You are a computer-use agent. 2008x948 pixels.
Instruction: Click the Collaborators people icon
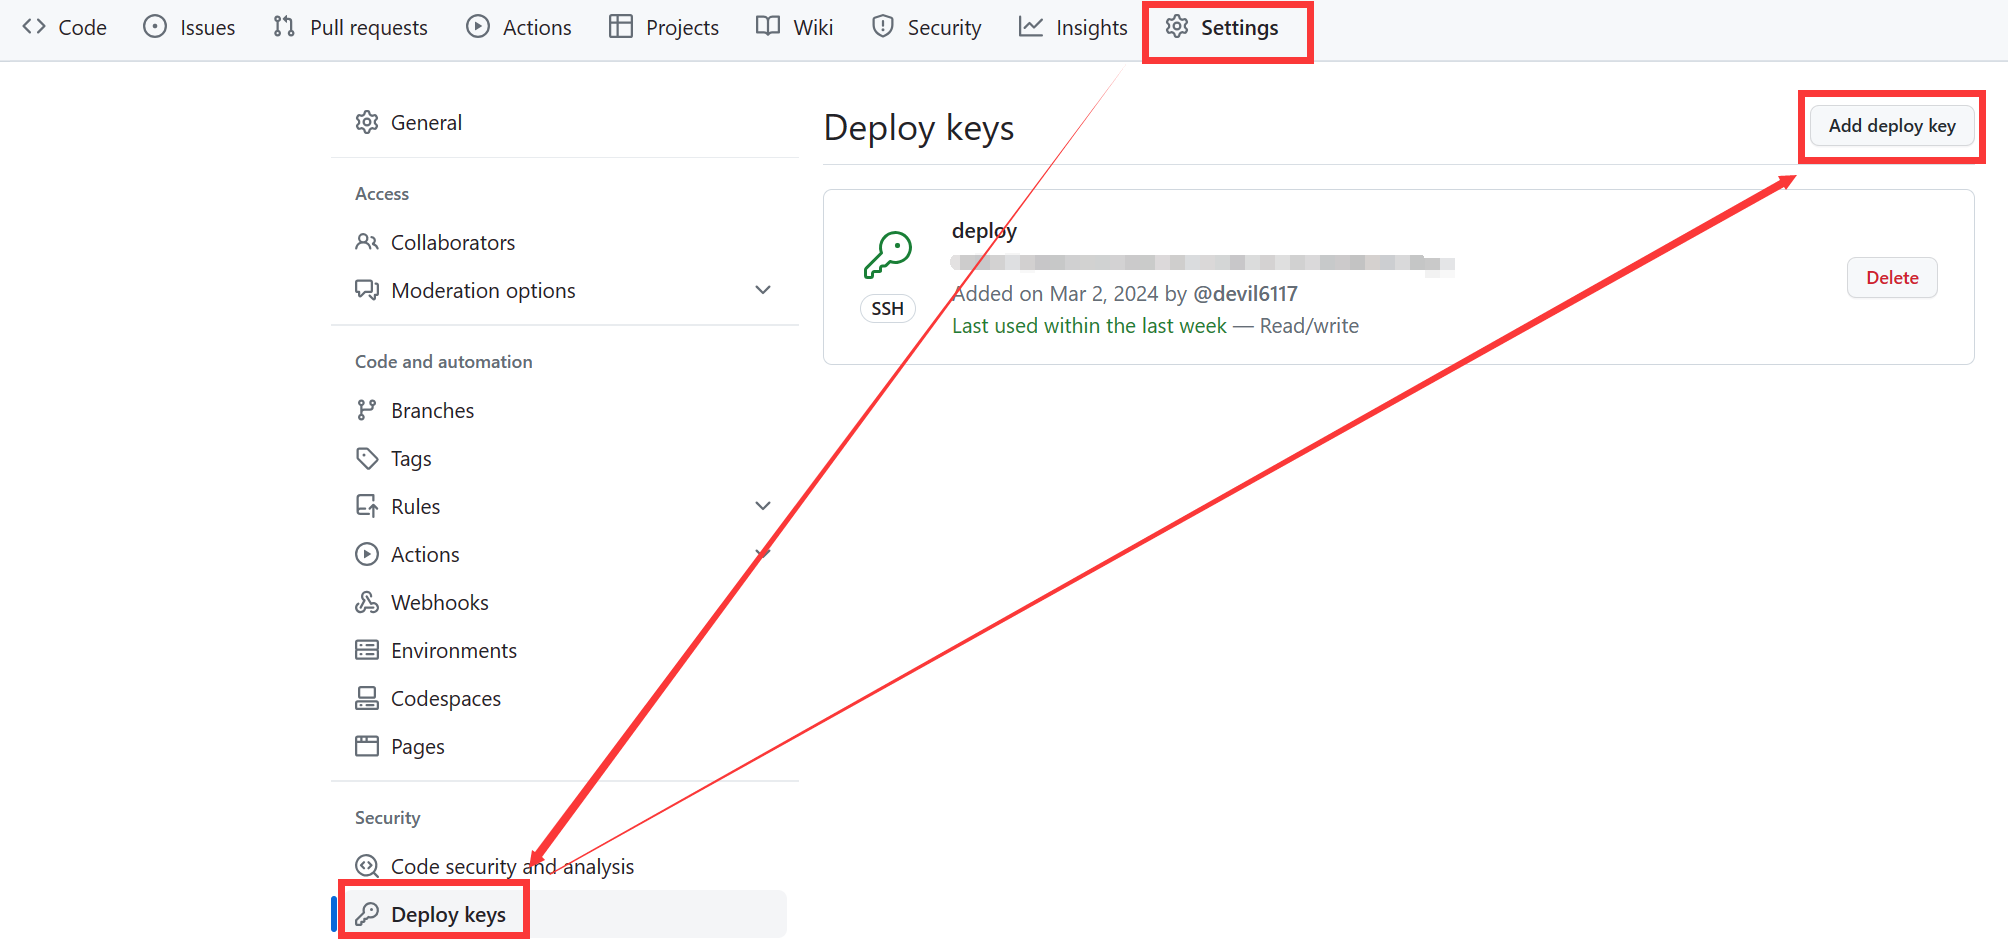367,242
